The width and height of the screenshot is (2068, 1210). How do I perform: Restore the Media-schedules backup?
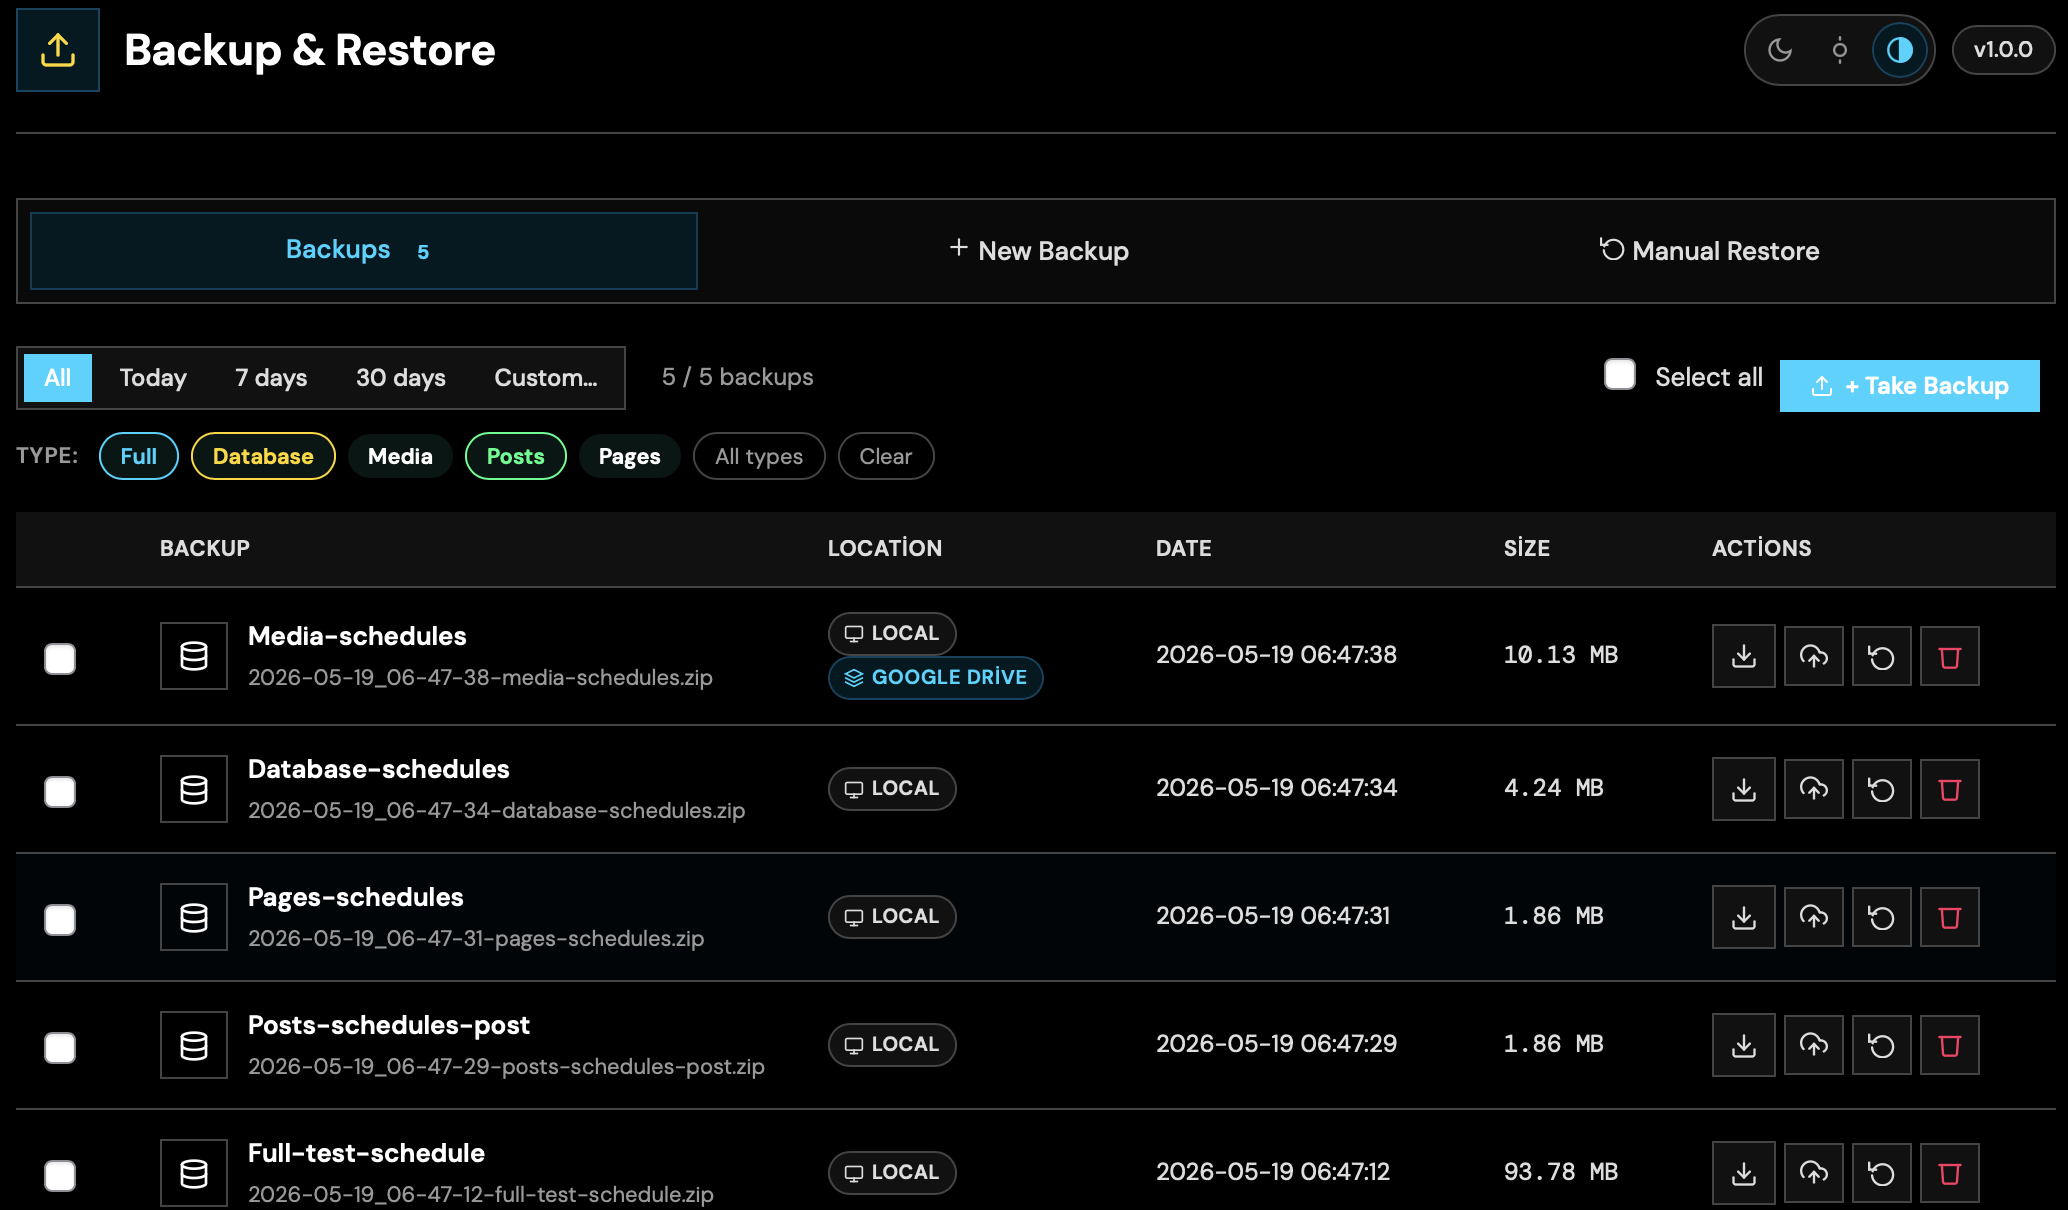1882,656
